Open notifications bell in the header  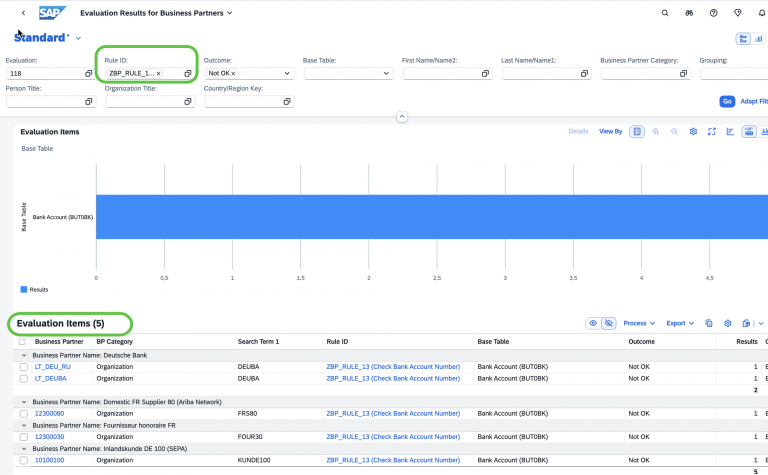(762, 13)
